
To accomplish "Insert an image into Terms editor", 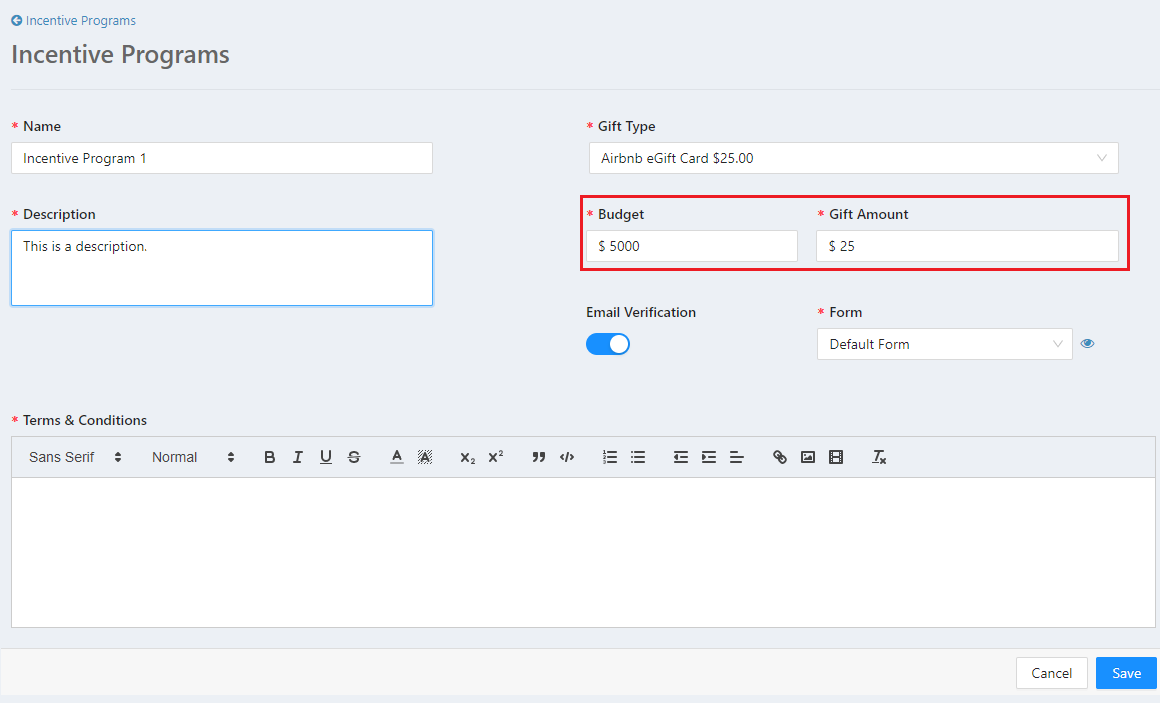I will tap(808, 457).
